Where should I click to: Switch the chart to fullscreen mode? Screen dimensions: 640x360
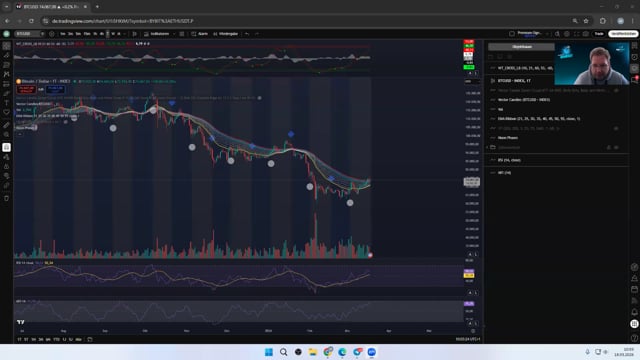(576, 34)
